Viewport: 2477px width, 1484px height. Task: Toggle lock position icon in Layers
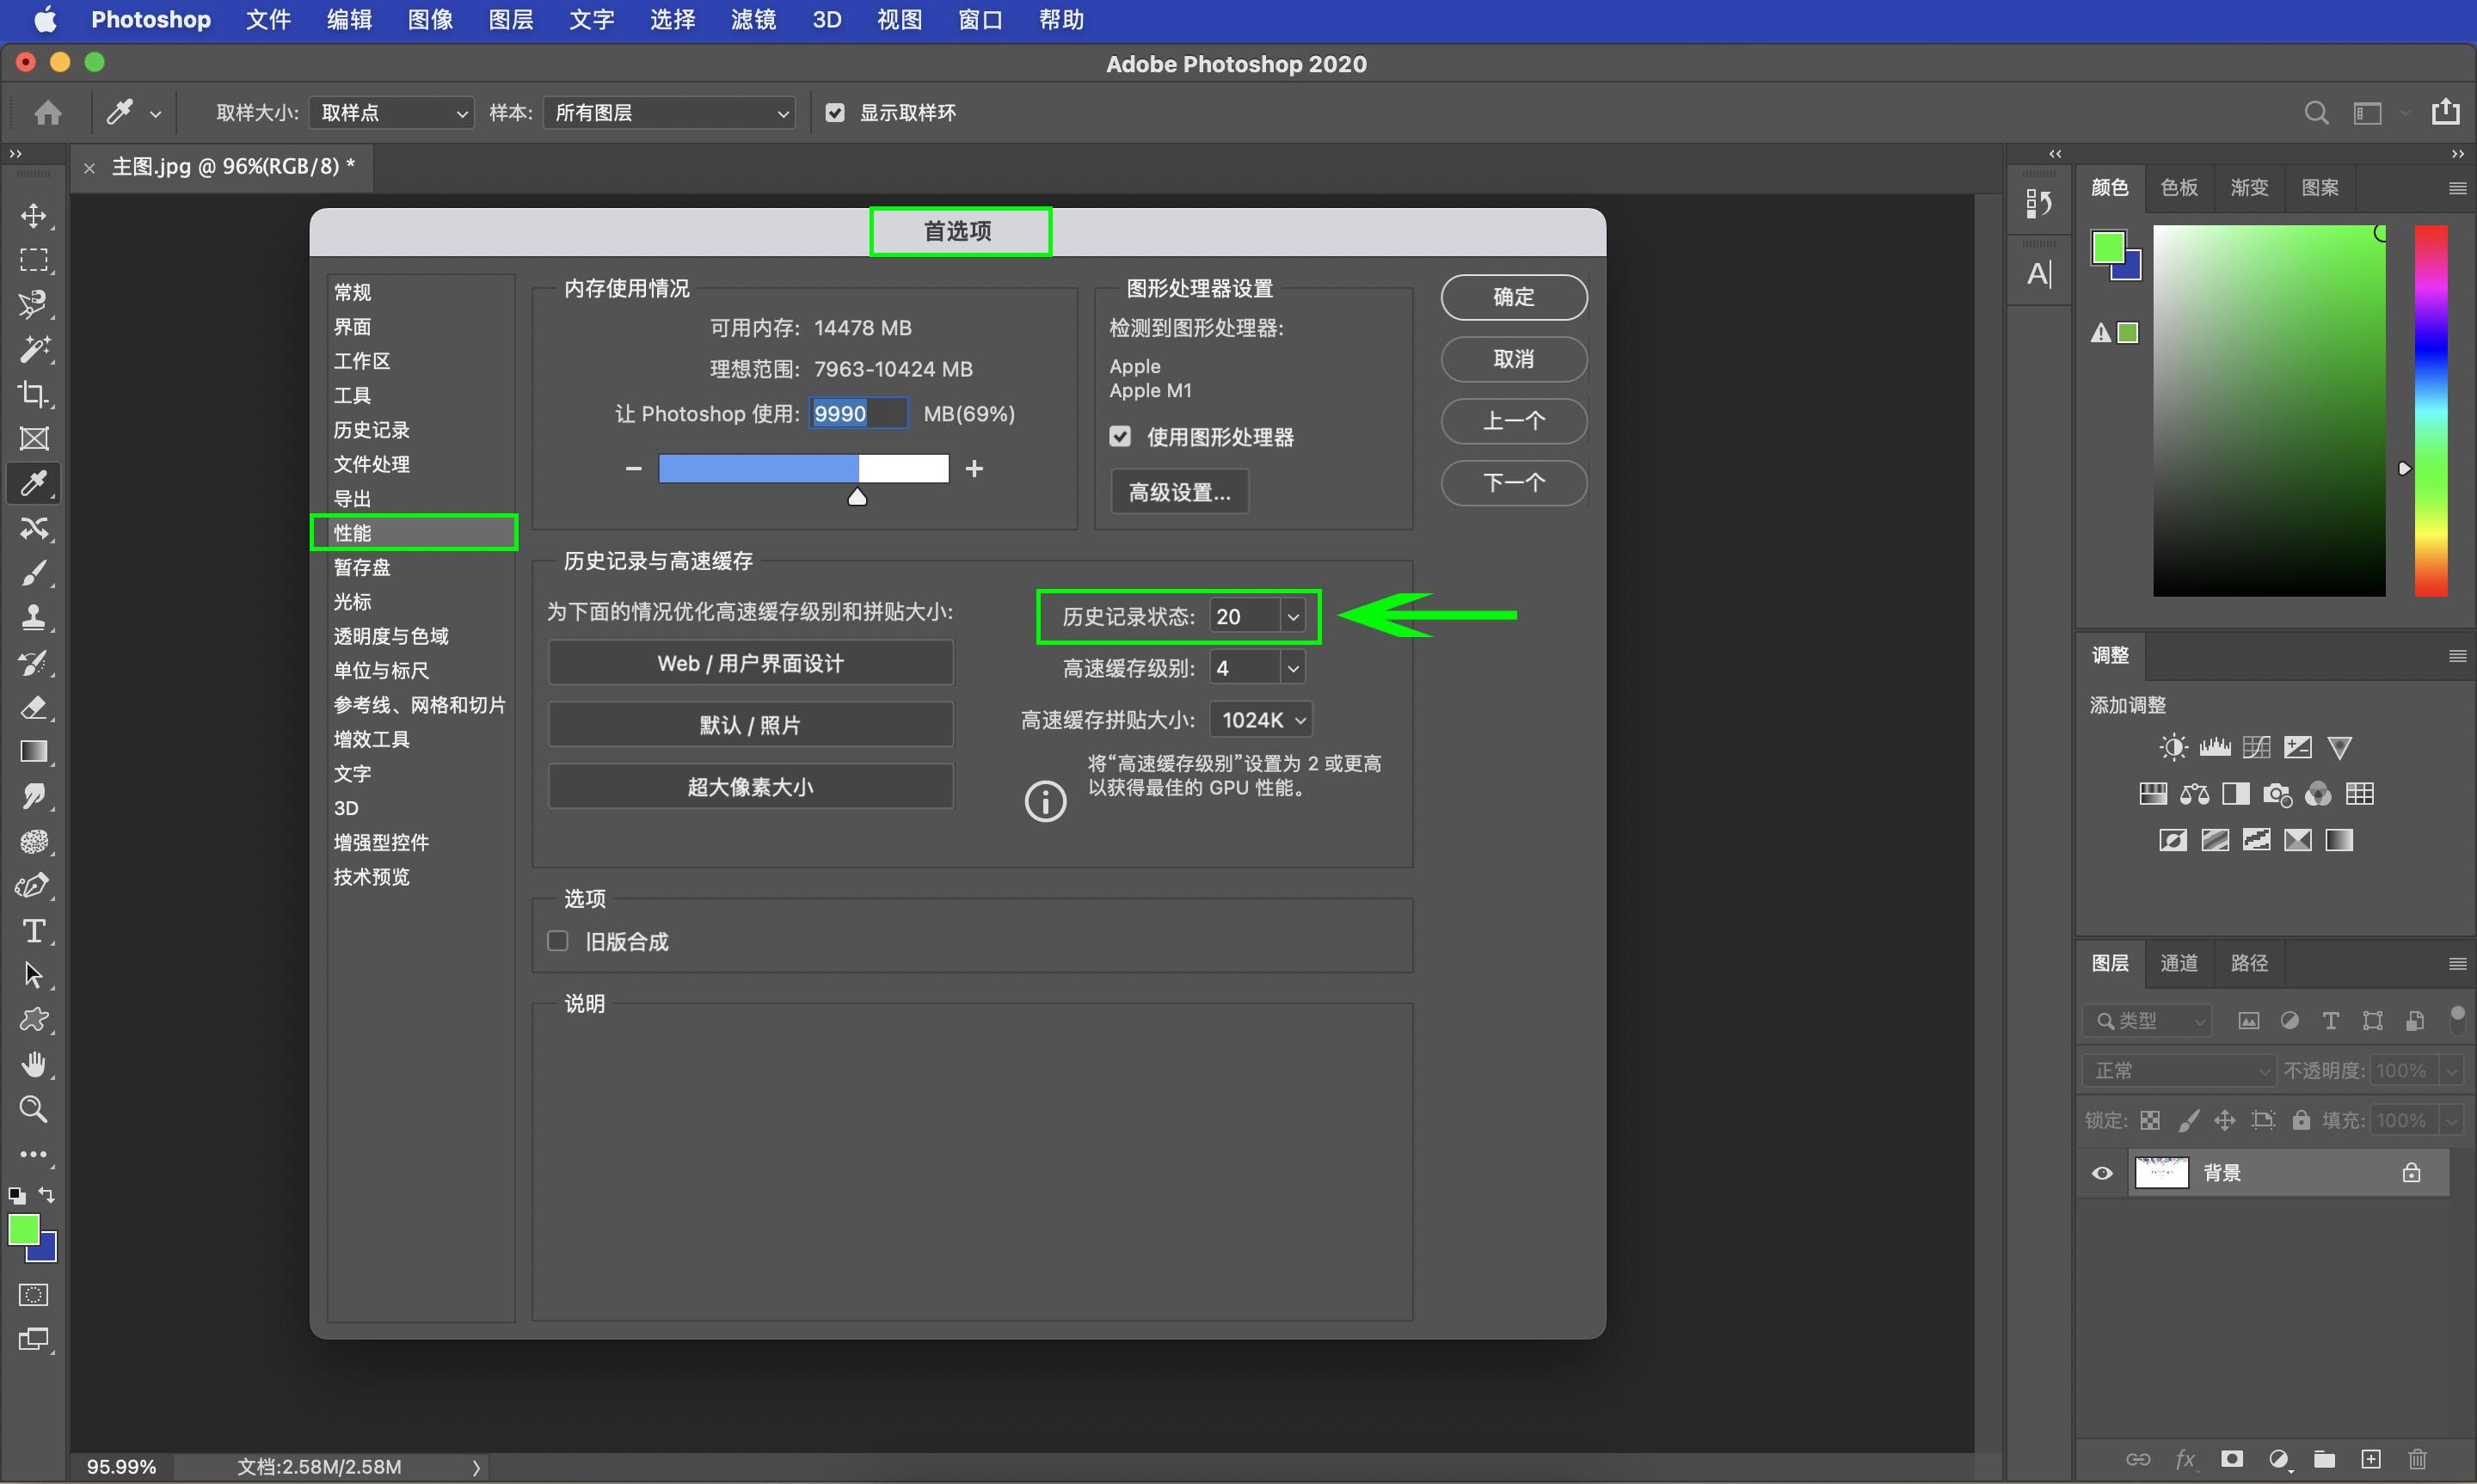[x=2225, y=1120]
